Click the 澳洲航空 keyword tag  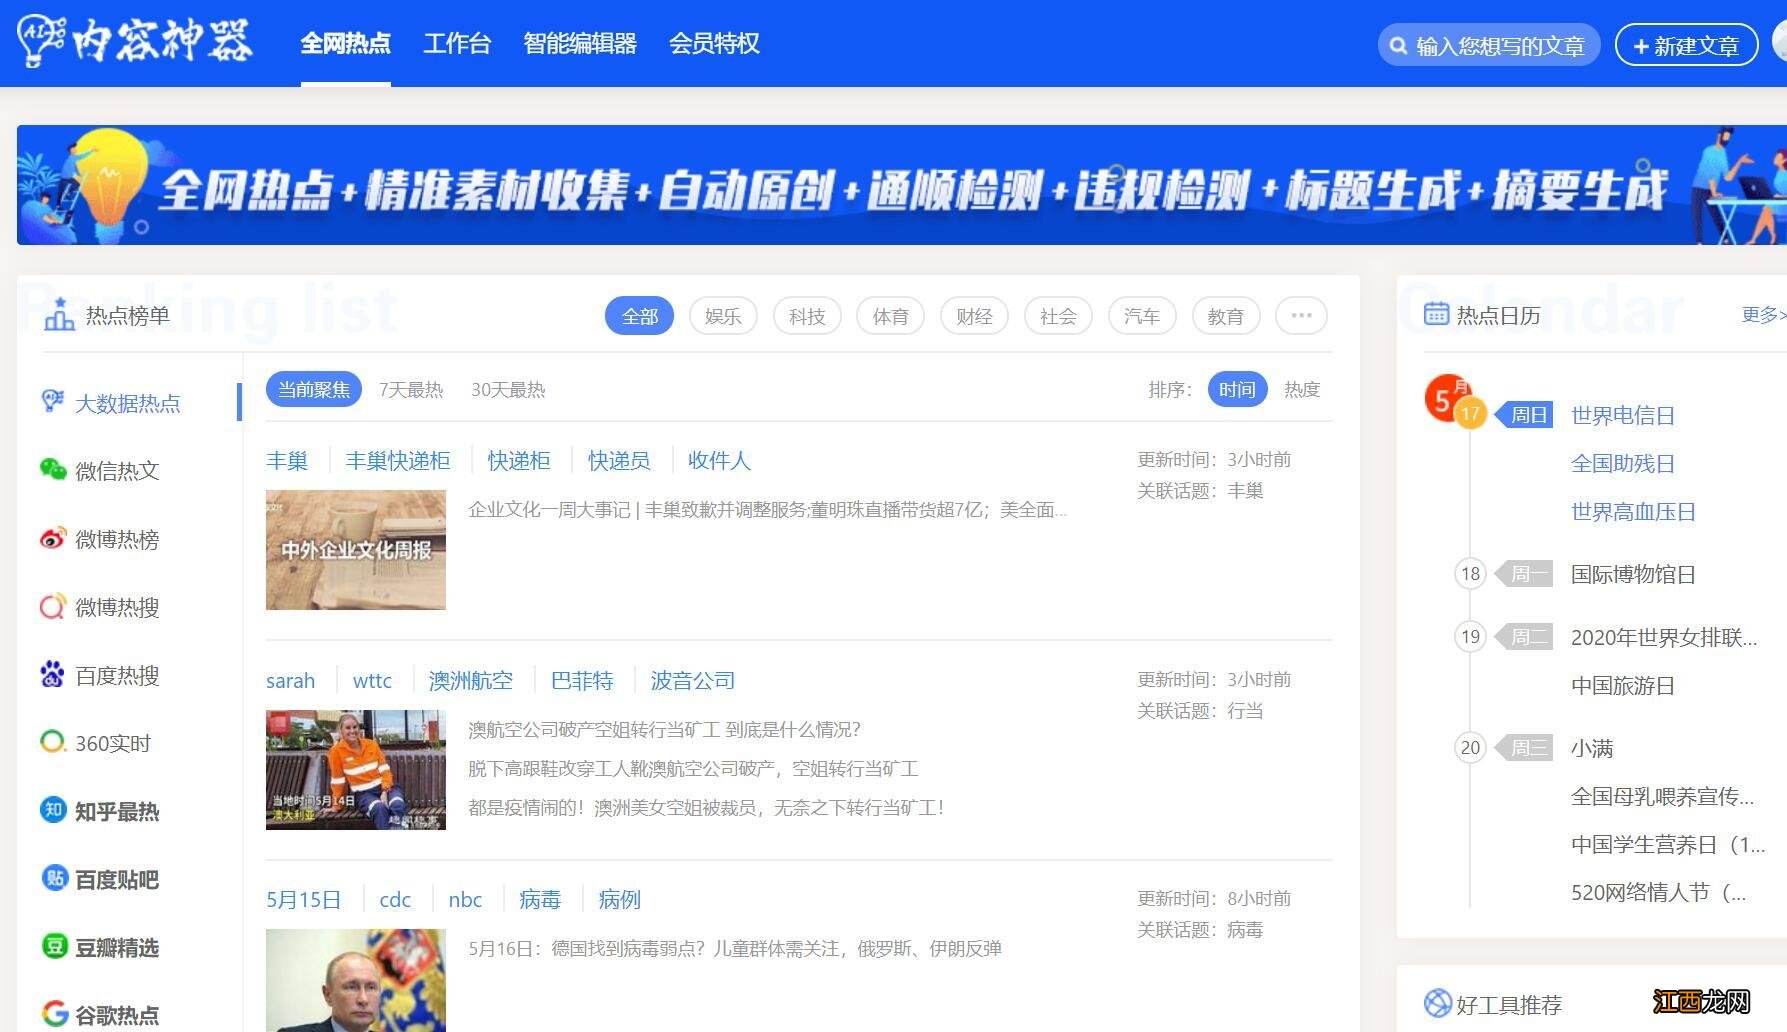coord(471,680)
